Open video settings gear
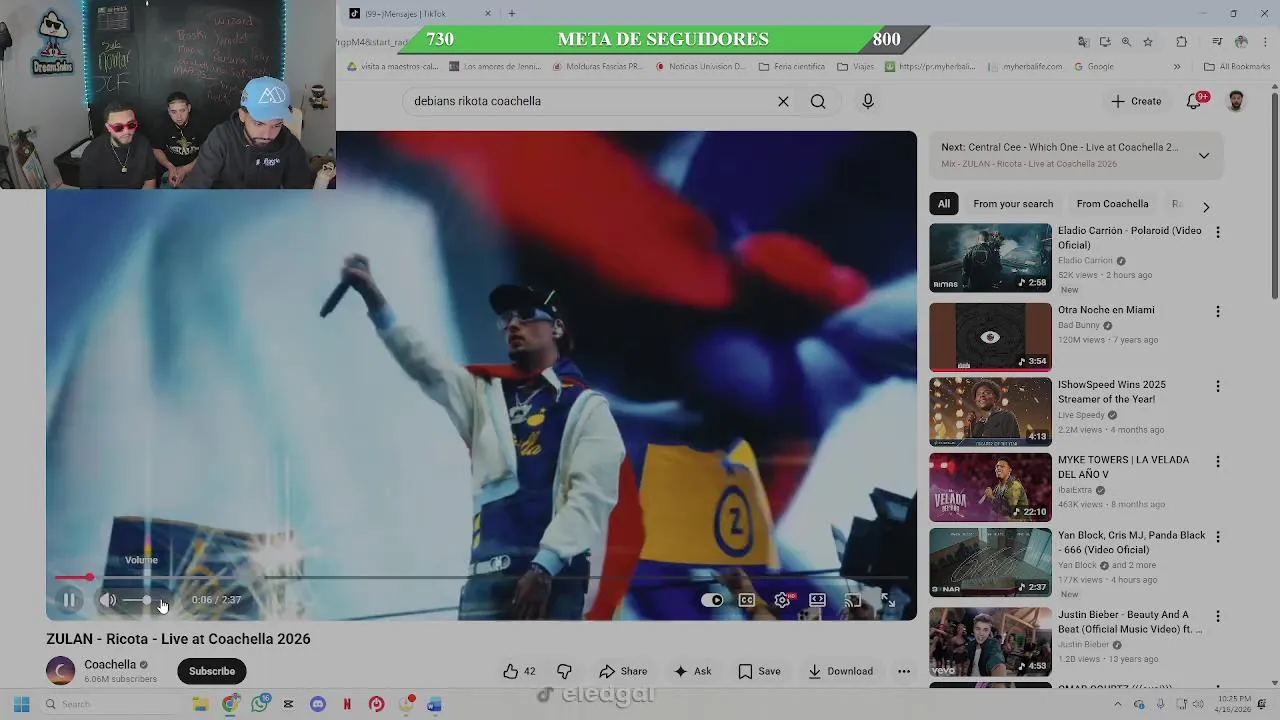Image resolution: width=1280 pixels, height=720 pixels. click(x=782, y=600)
